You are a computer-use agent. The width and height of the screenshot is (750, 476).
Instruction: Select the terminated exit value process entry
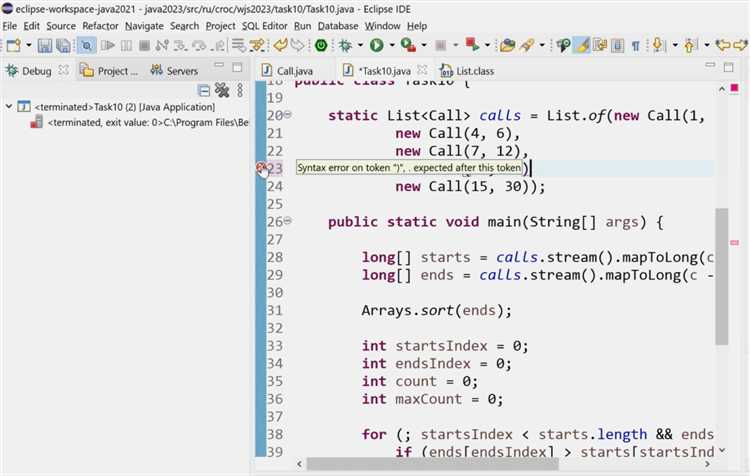tap(140, 123)
